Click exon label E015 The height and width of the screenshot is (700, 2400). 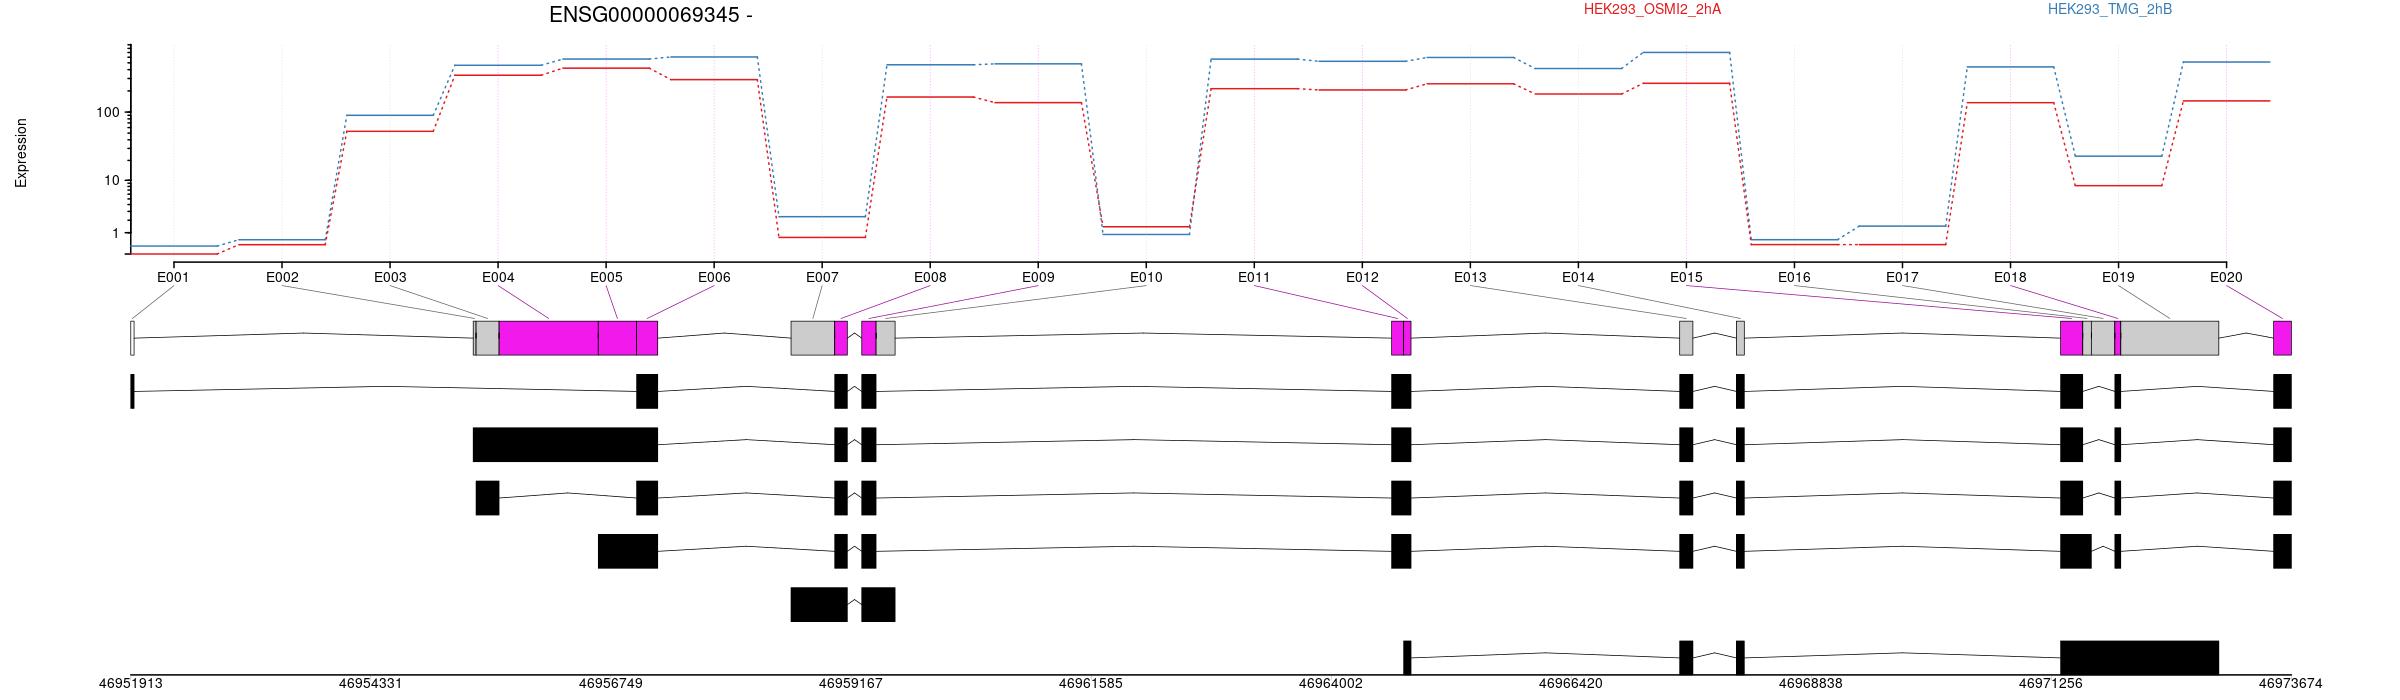point(1686,277)
